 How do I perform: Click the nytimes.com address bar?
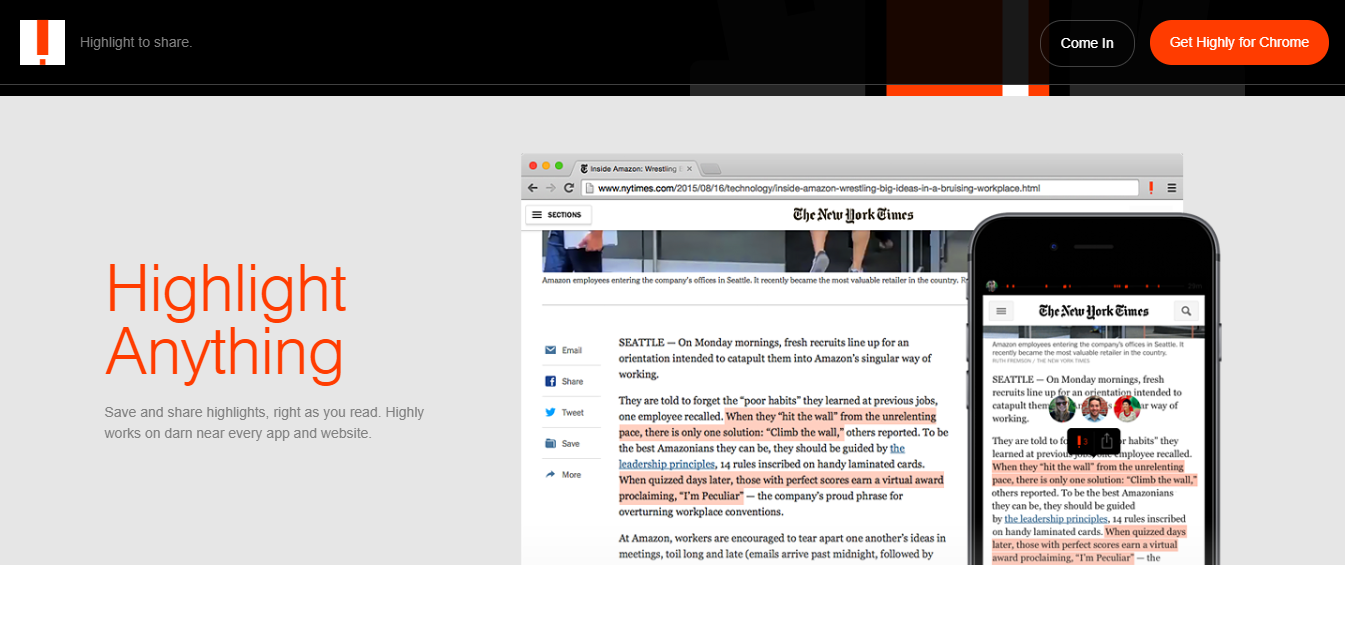pyautogui.click(x=861, y=187)
